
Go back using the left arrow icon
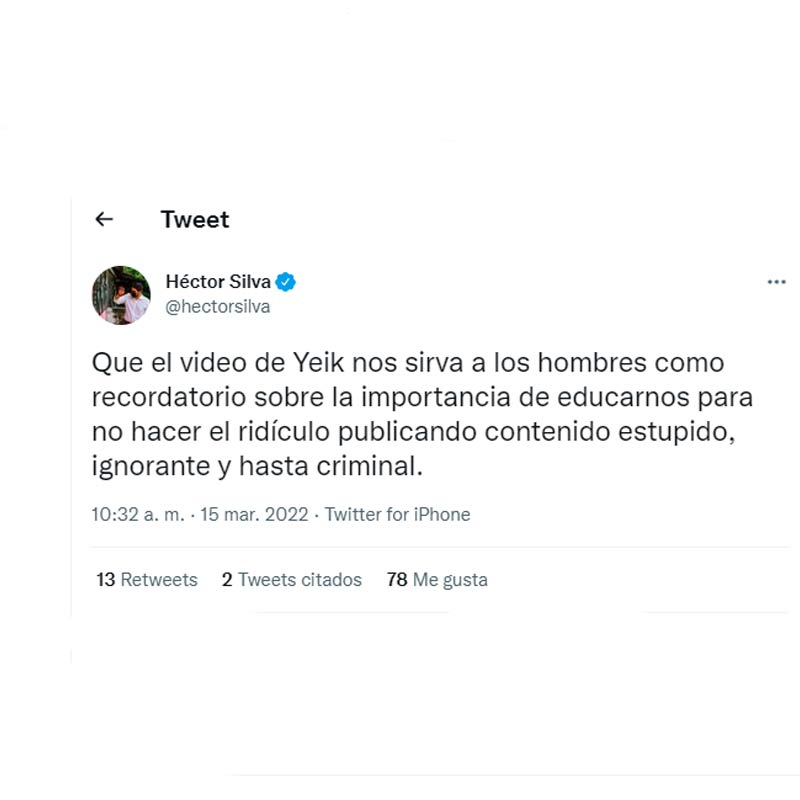tap(104, 219)
